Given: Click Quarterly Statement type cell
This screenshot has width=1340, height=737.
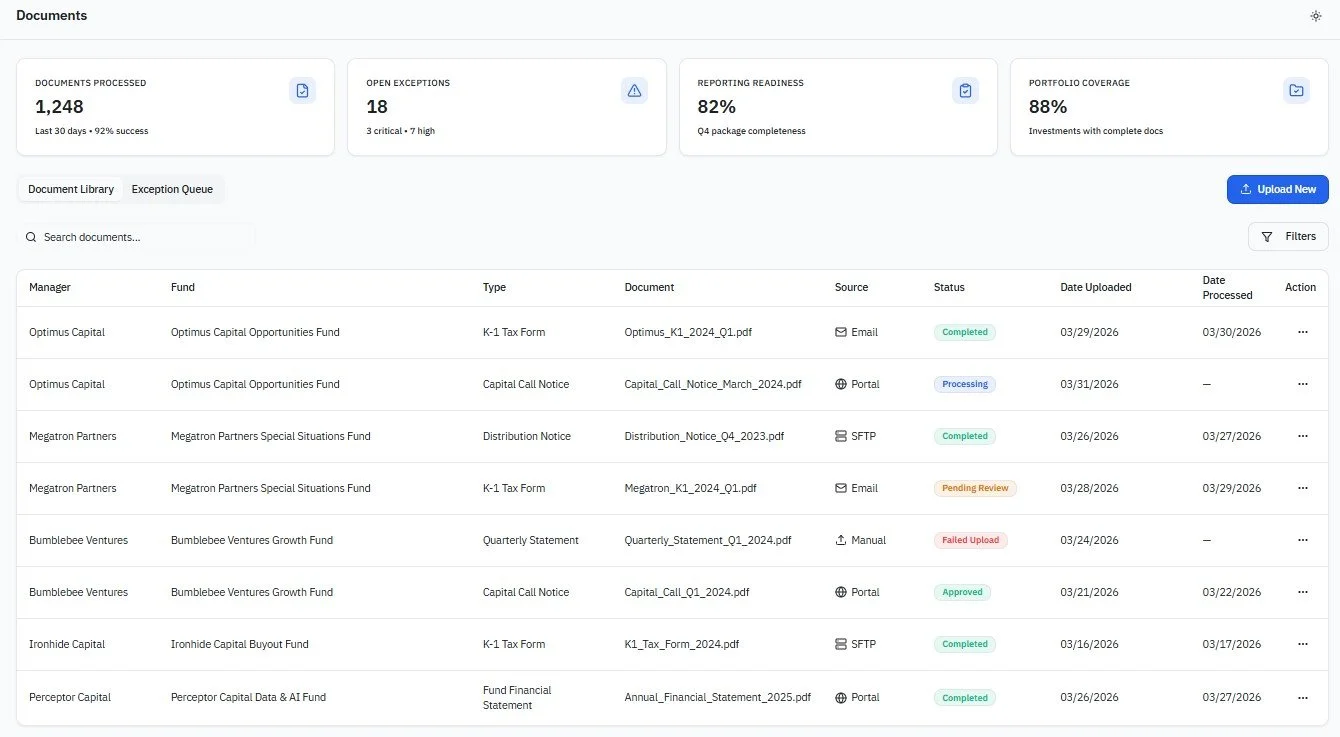Looking at the screenshot, I should click(531, 540).
